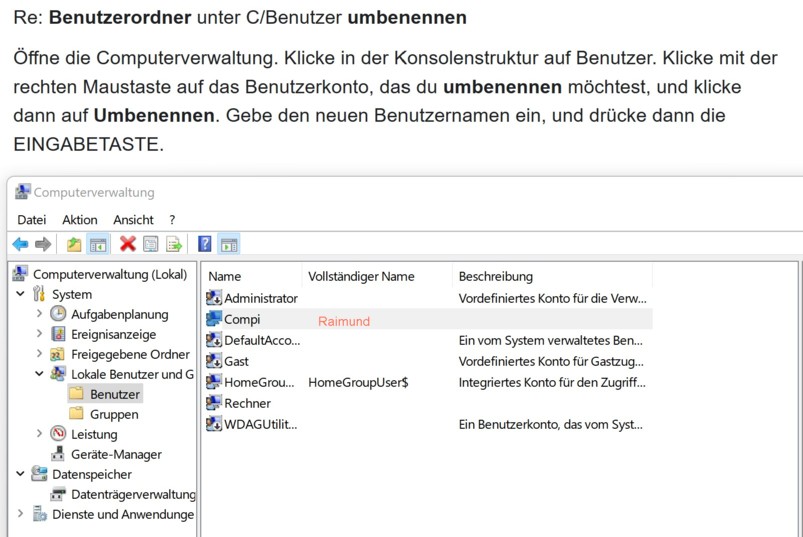Image resolution: width=803 pixels, height=537 pixels.
Task: Expand the Freigegebene Ordner node
Action: coord(39,353)
